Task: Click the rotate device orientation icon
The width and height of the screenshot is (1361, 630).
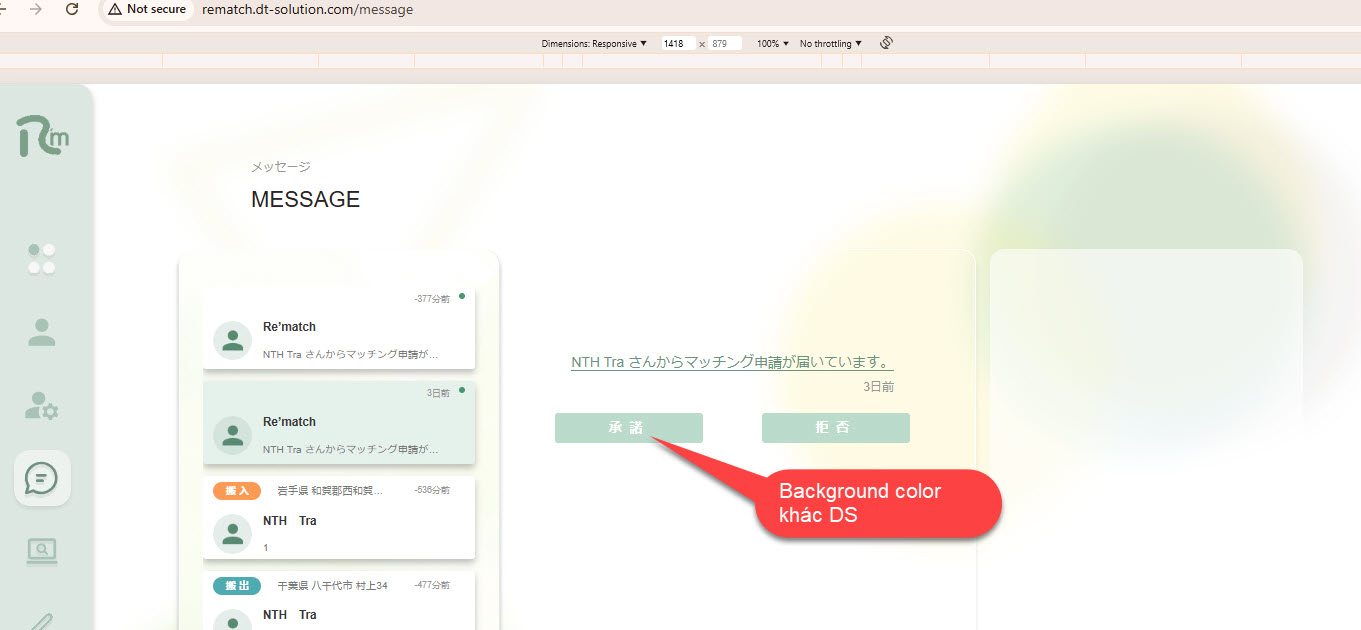Action: pyautogui.click(x=886, y=43)
